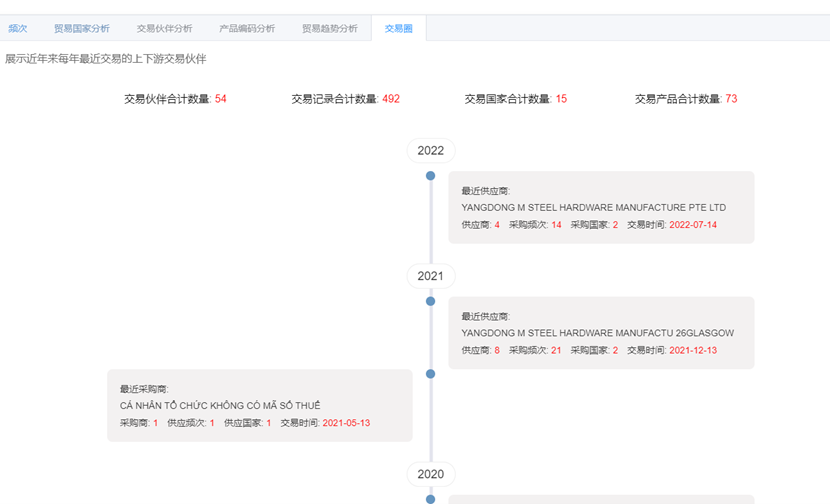
Task: Click 供应商 count 8 in 2021 card
Action: point(497,350)
